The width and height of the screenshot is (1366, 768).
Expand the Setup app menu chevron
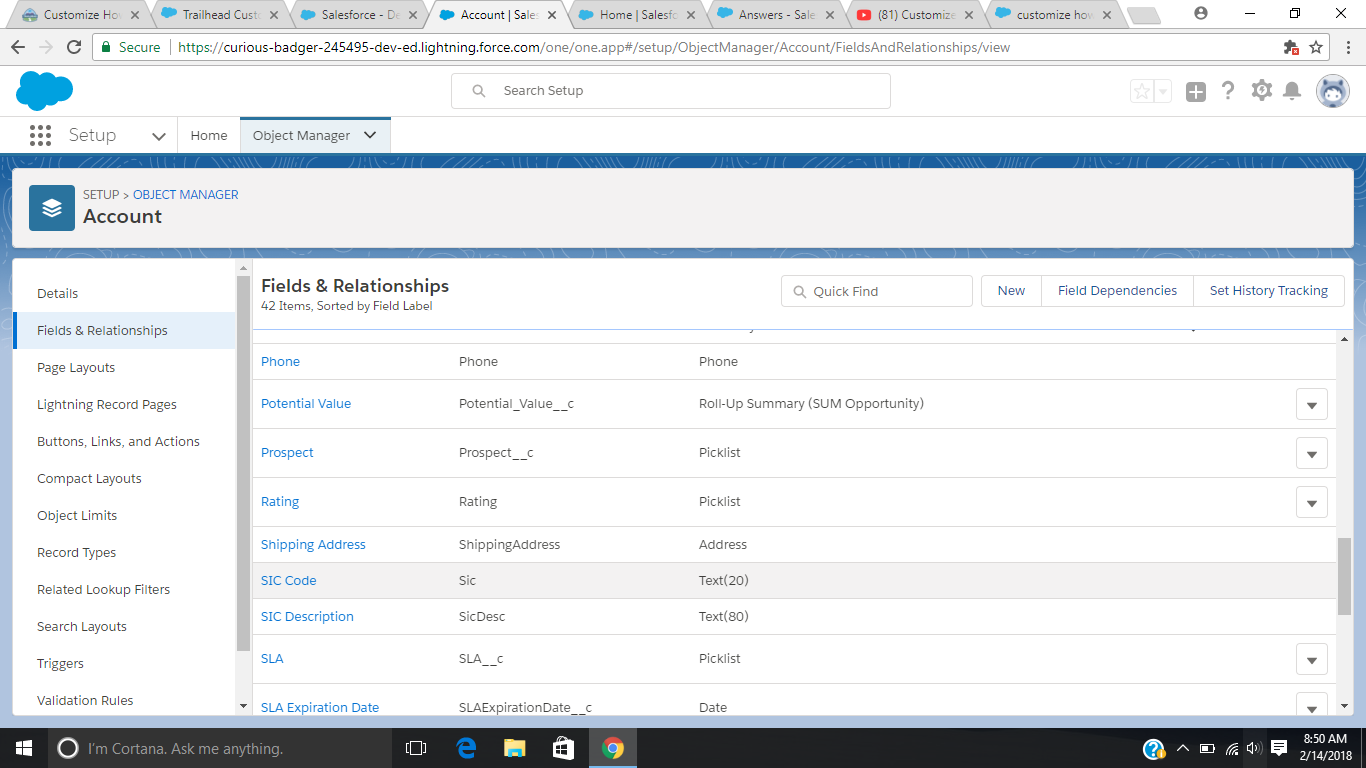158,136
